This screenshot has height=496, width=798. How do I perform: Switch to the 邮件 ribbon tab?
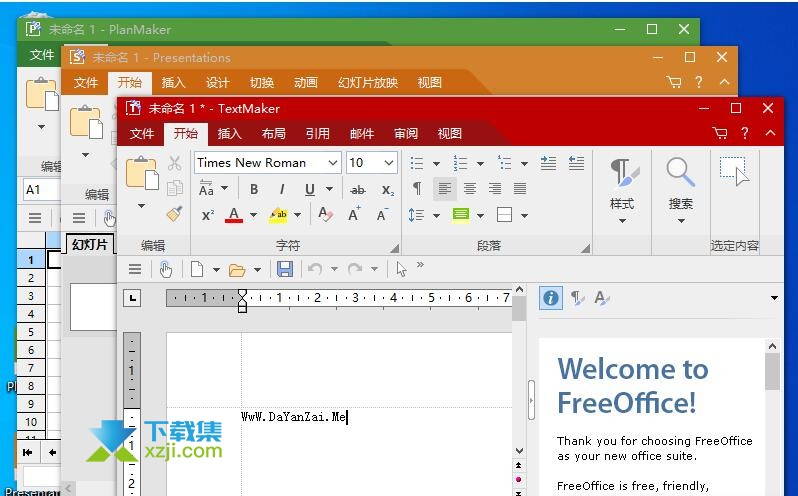point(362,134)
